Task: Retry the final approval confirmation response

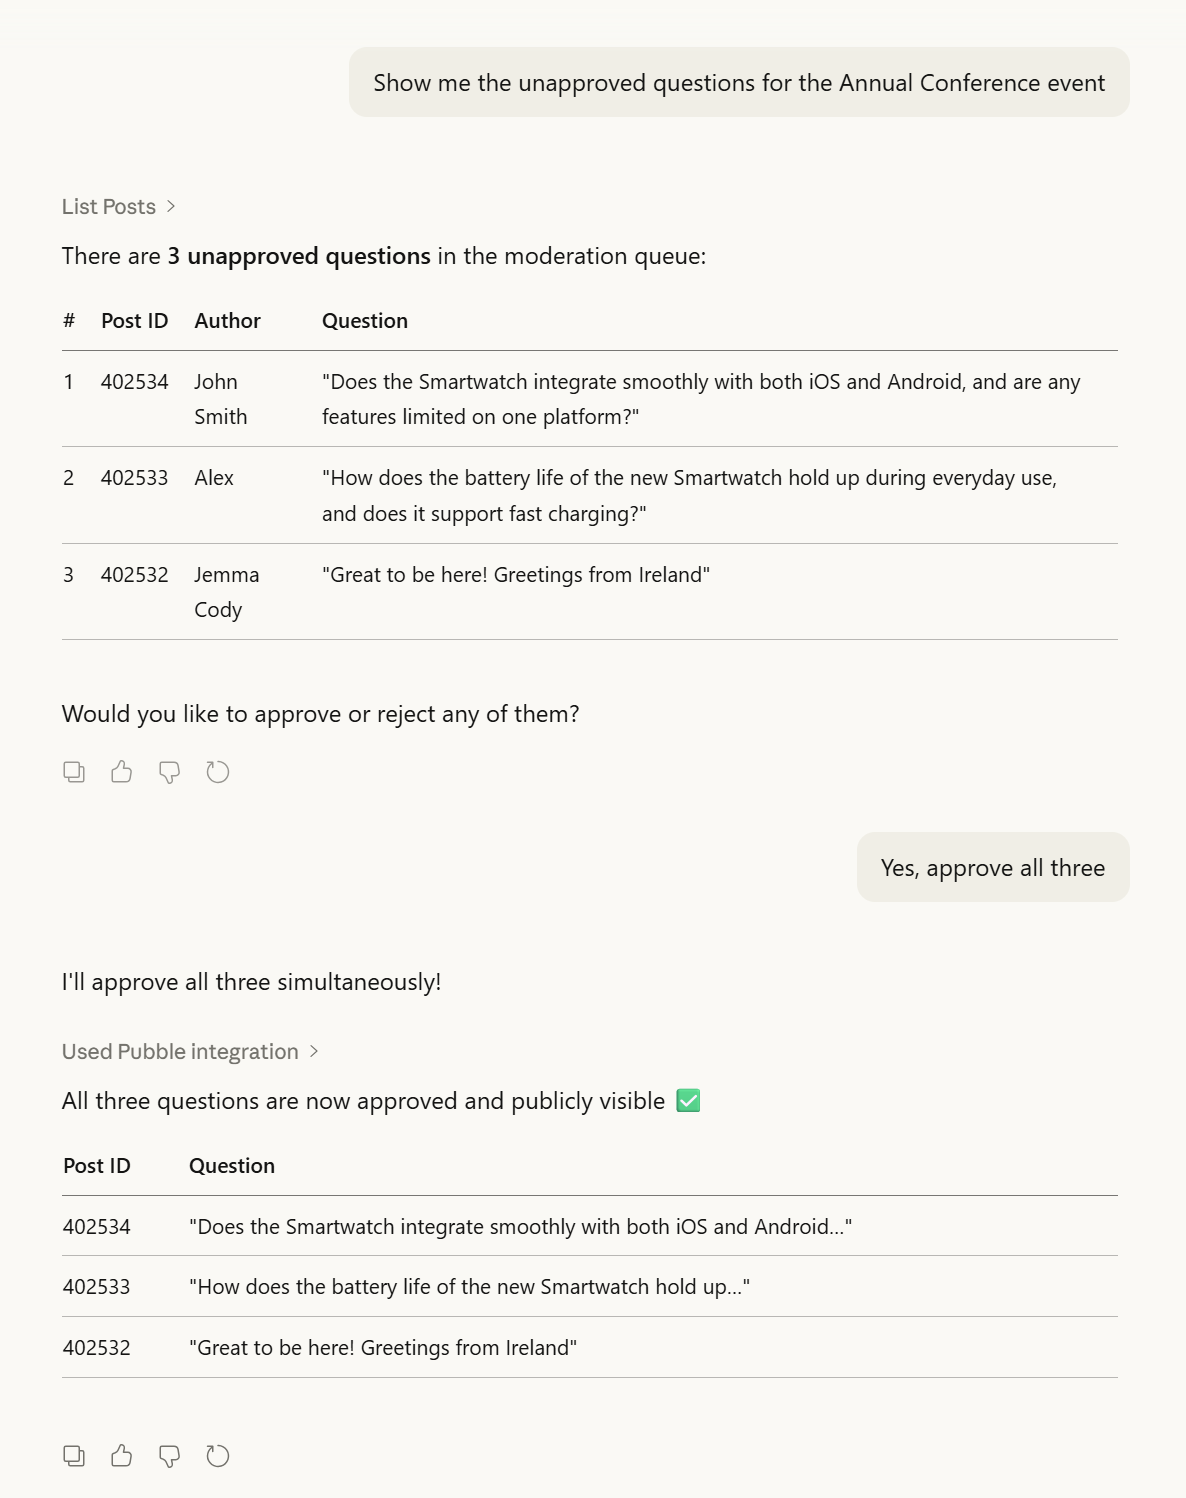Action: click(218, 1456)
